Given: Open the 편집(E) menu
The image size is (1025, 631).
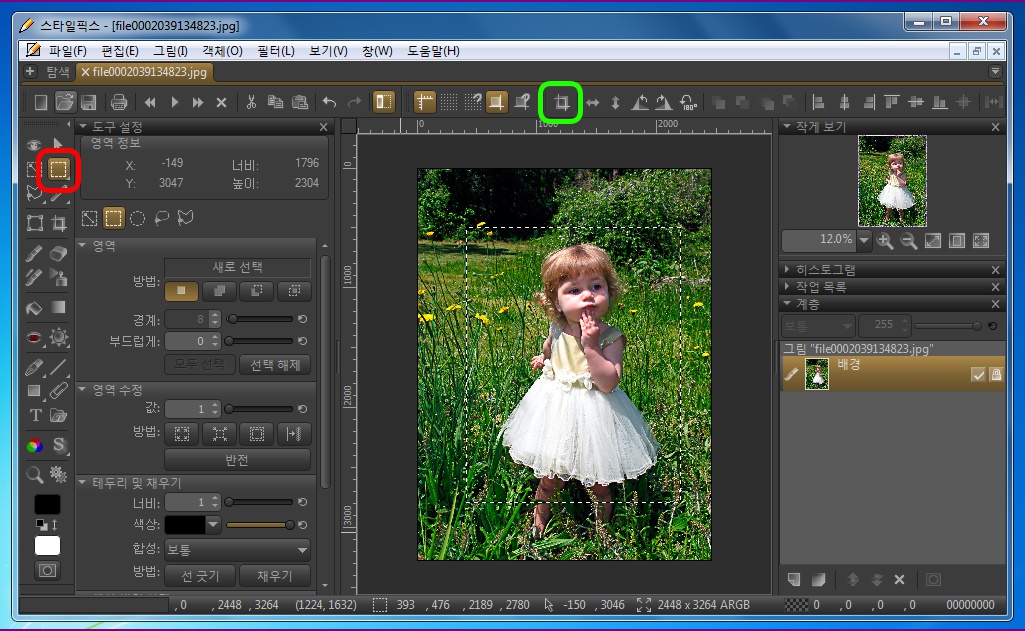Looking at the screenshot, I should 120,51.
